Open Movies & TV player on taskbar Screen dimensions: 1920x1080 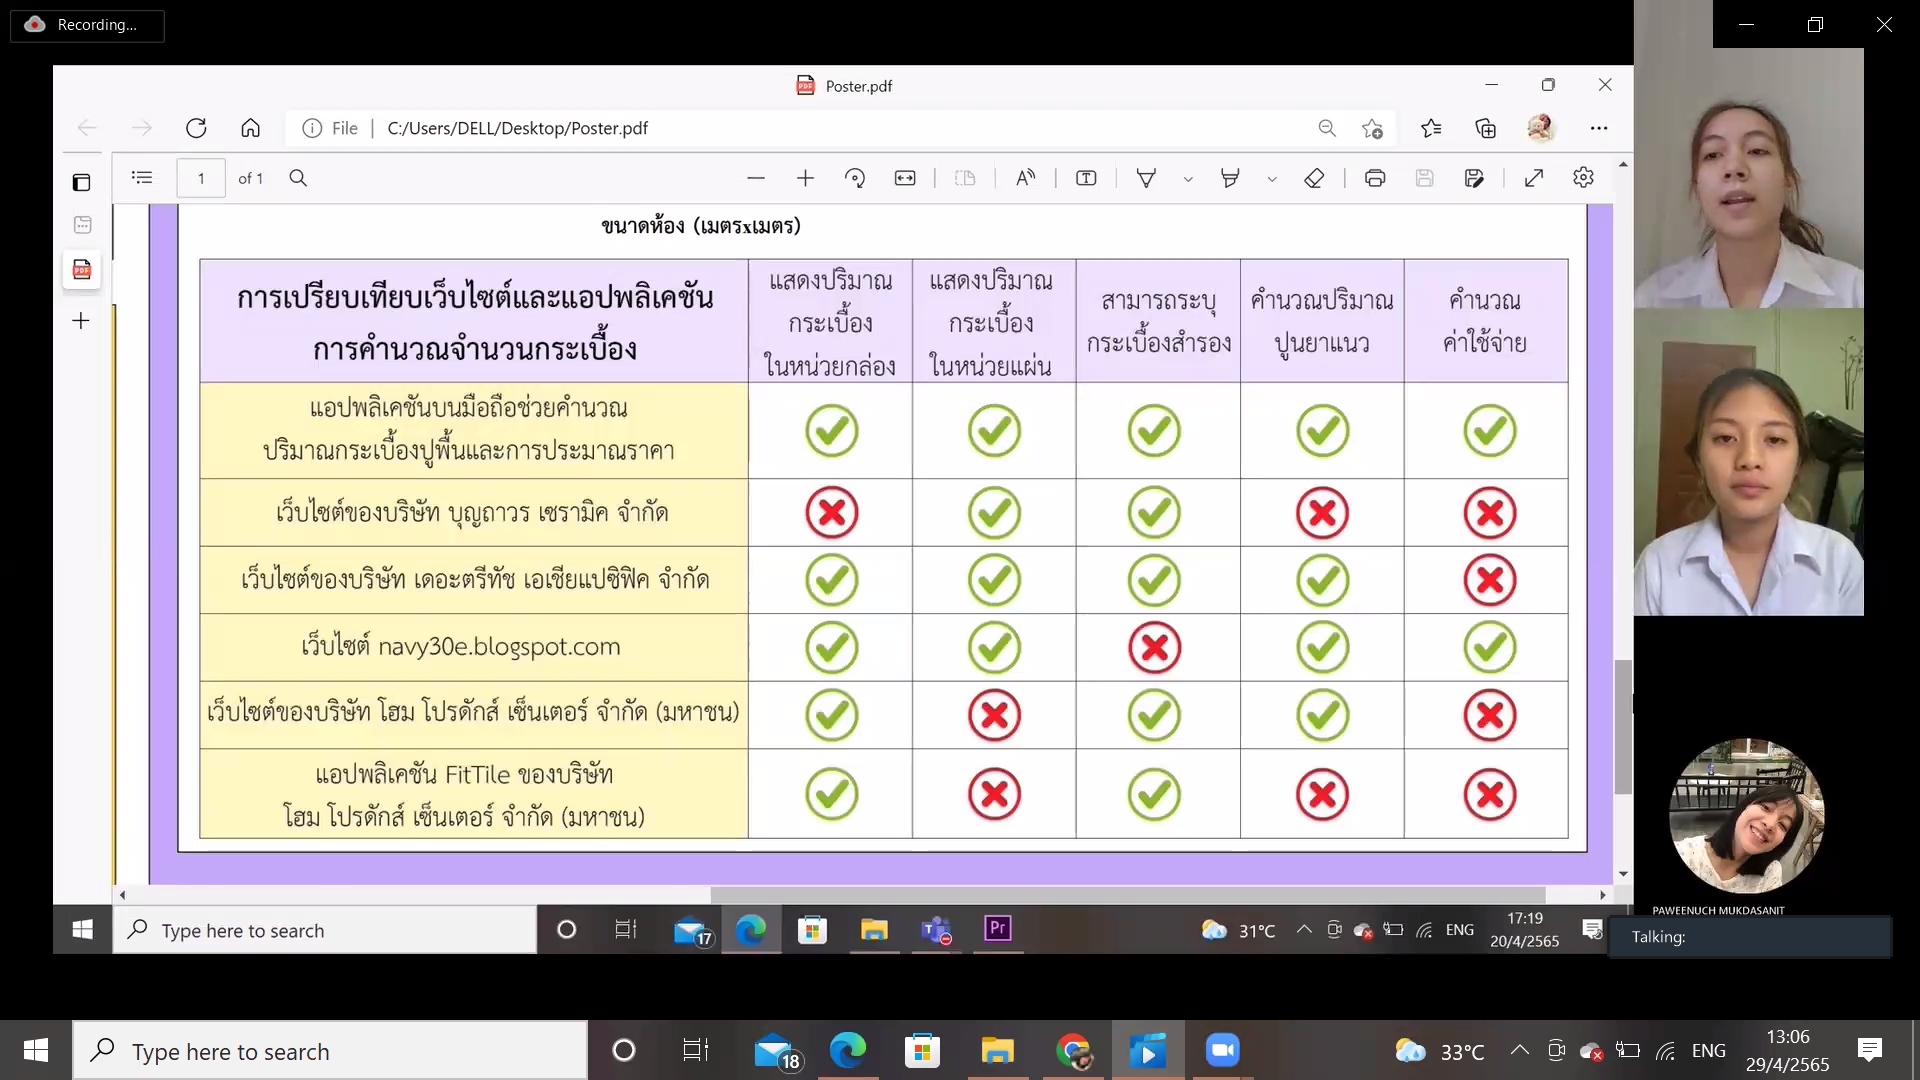pos(1148,1051)
